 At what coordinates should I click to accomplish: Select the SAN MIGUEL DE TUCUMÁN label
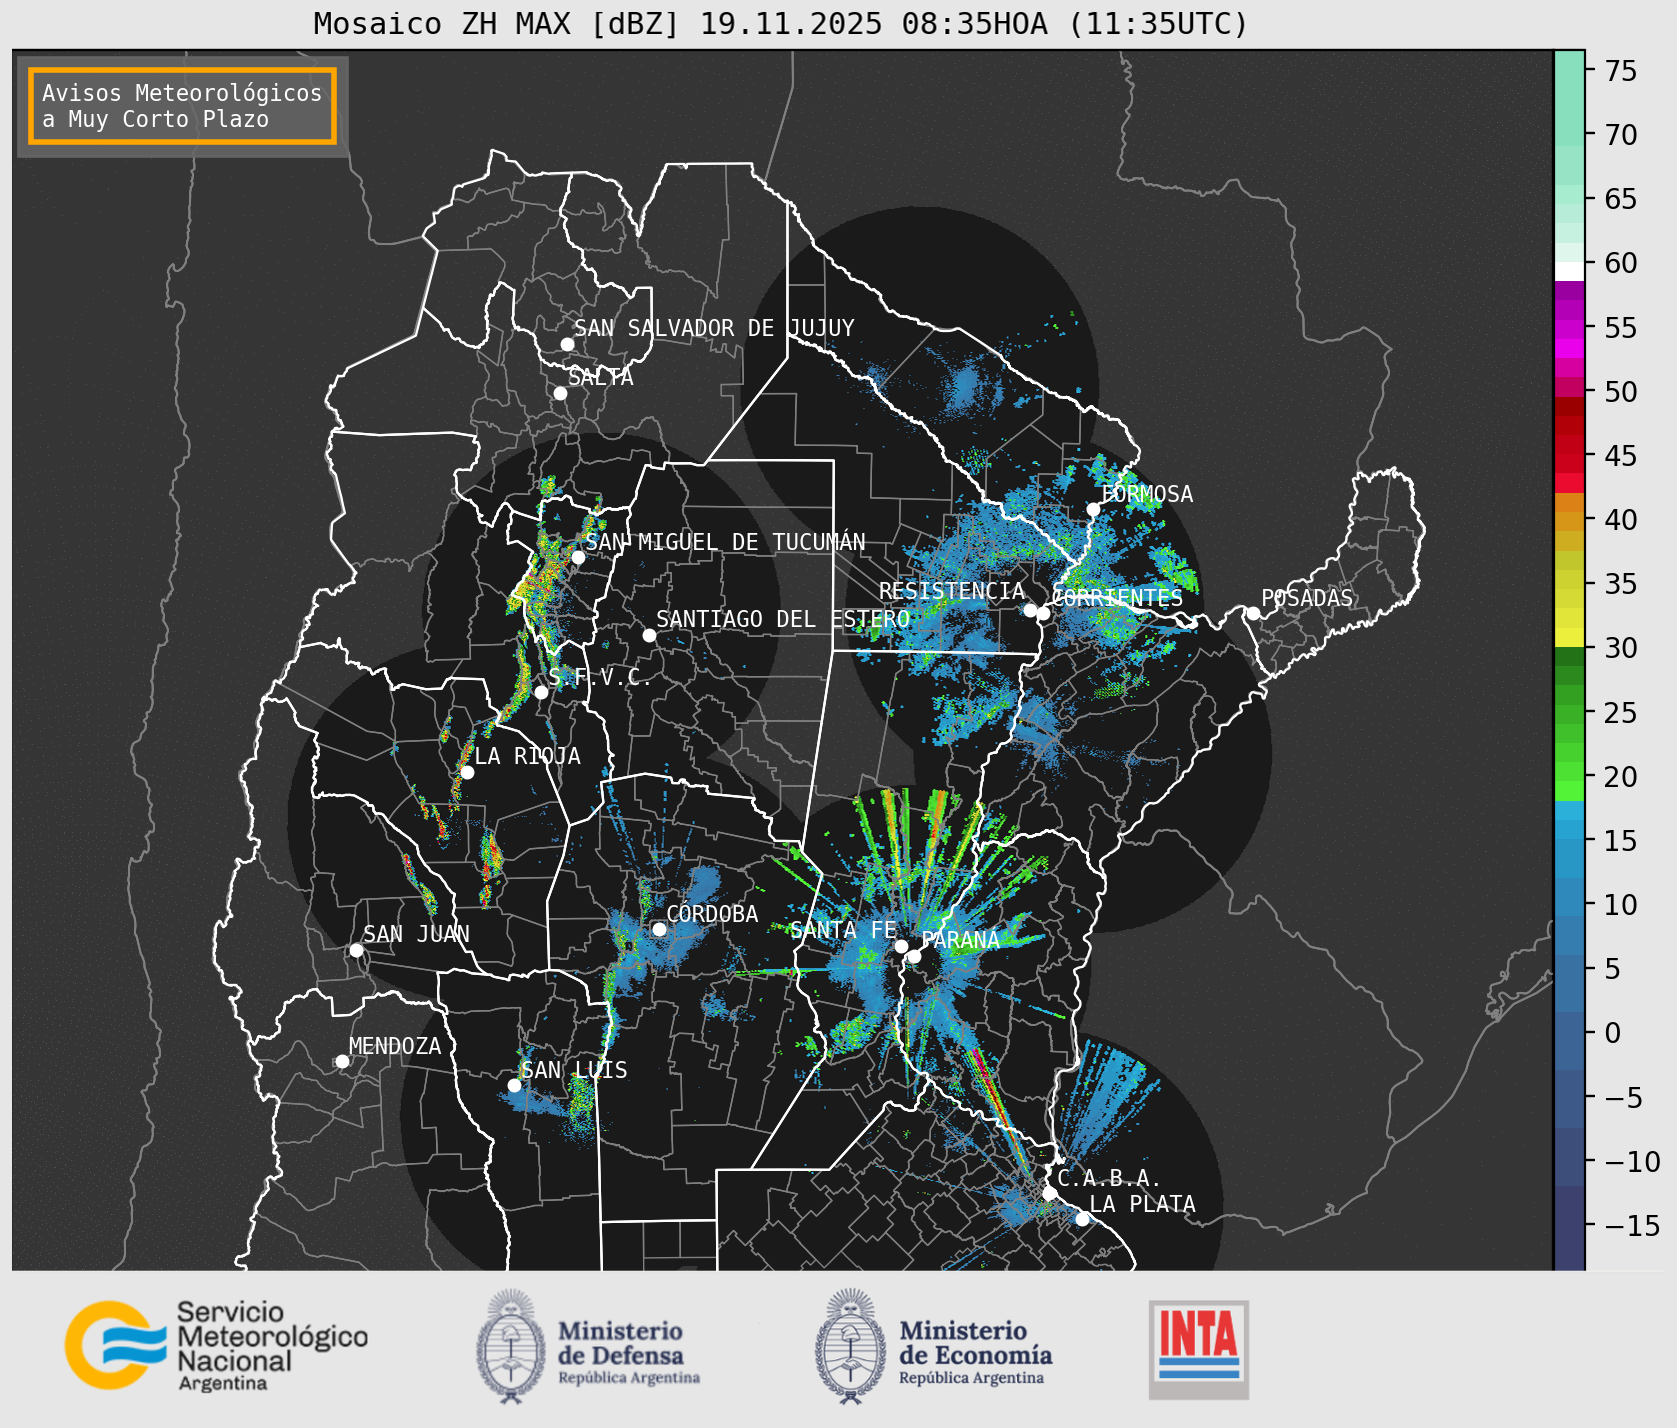tap(725, 542)
